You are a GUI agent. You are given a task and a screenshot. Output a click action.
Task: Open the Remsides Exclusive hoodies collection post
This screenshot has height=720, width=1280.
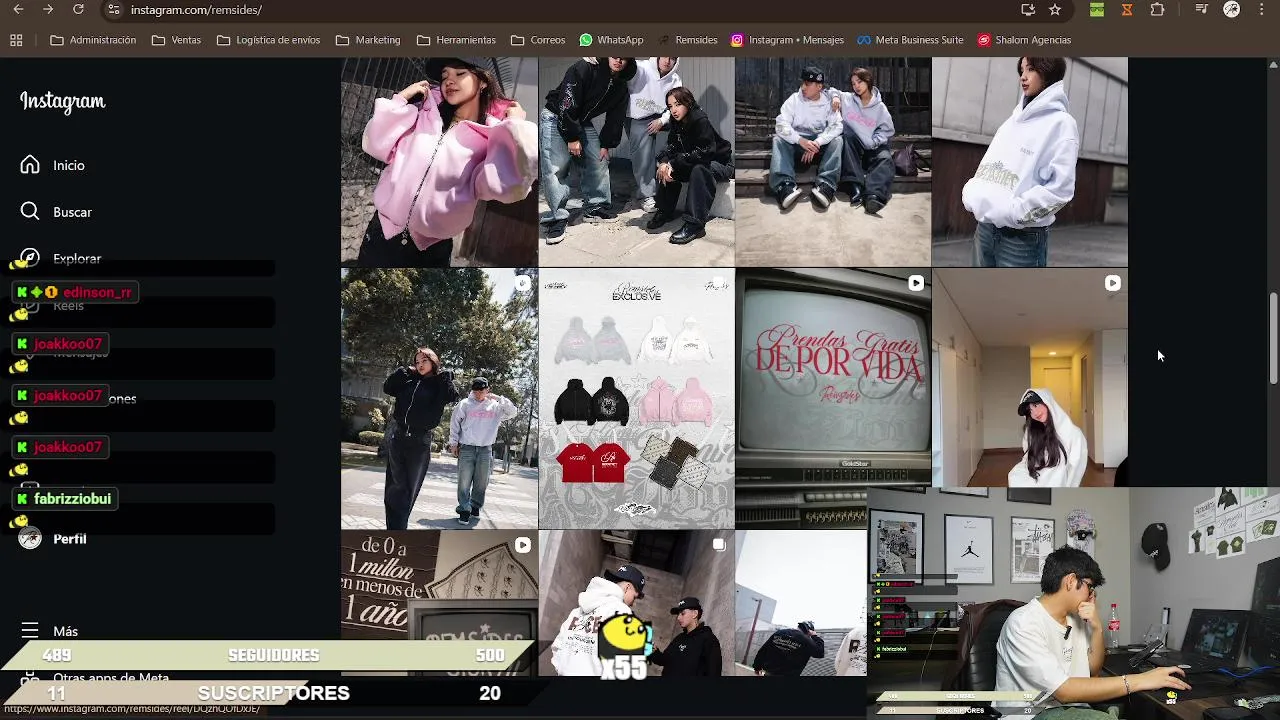pos(636,398)
